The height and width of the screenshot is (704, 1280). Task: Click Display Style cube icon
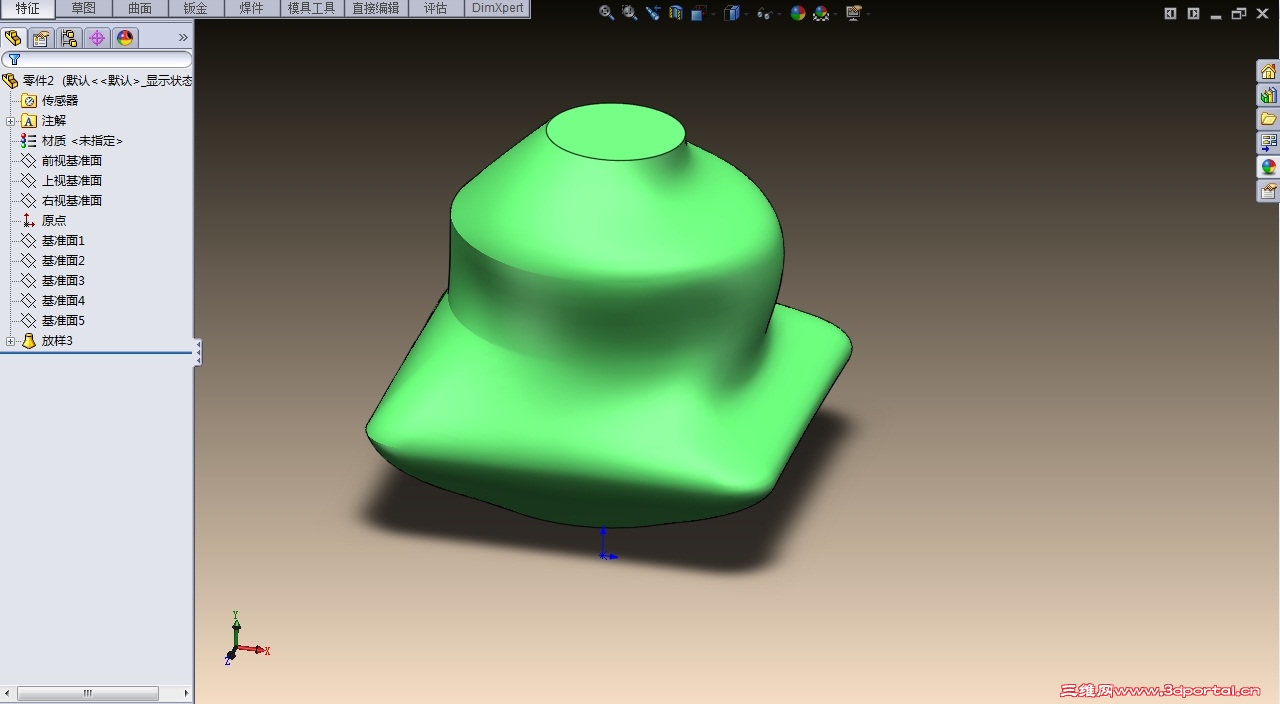[x=732, y=13]
